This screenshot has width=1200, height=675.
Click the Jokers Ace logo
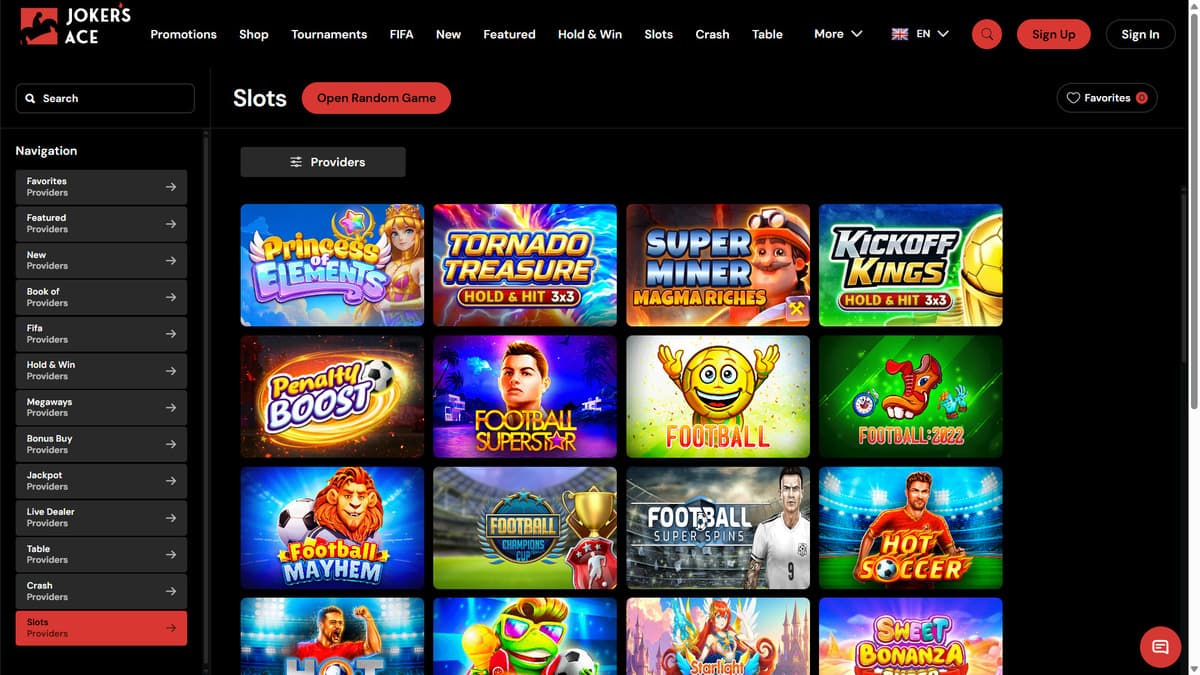[75, 27]
